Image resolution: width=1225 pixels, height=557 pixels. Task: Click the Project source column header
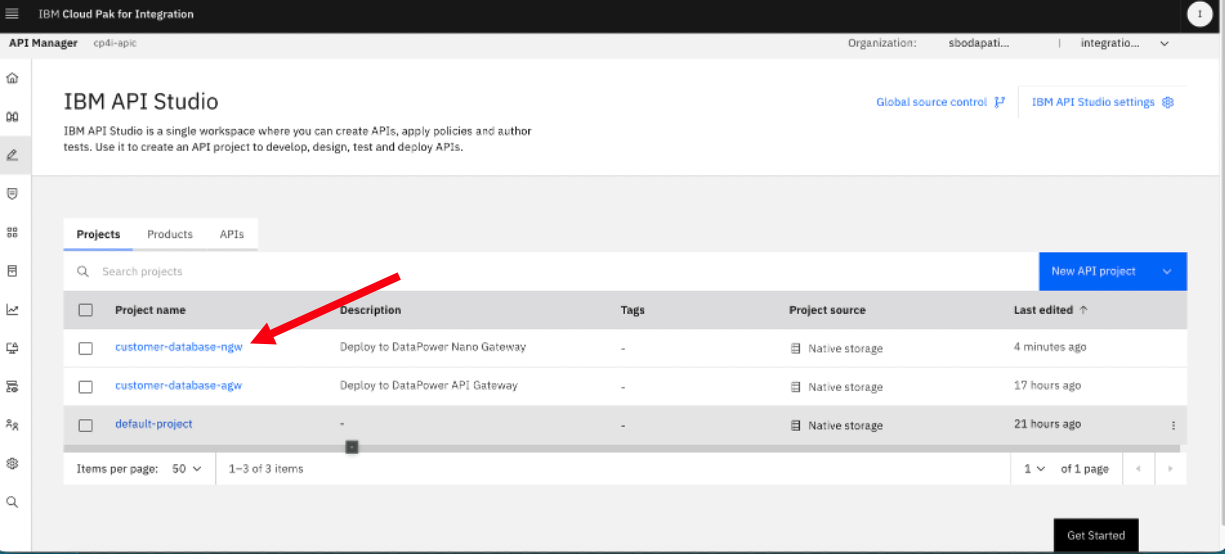click(x=827, y=310)
